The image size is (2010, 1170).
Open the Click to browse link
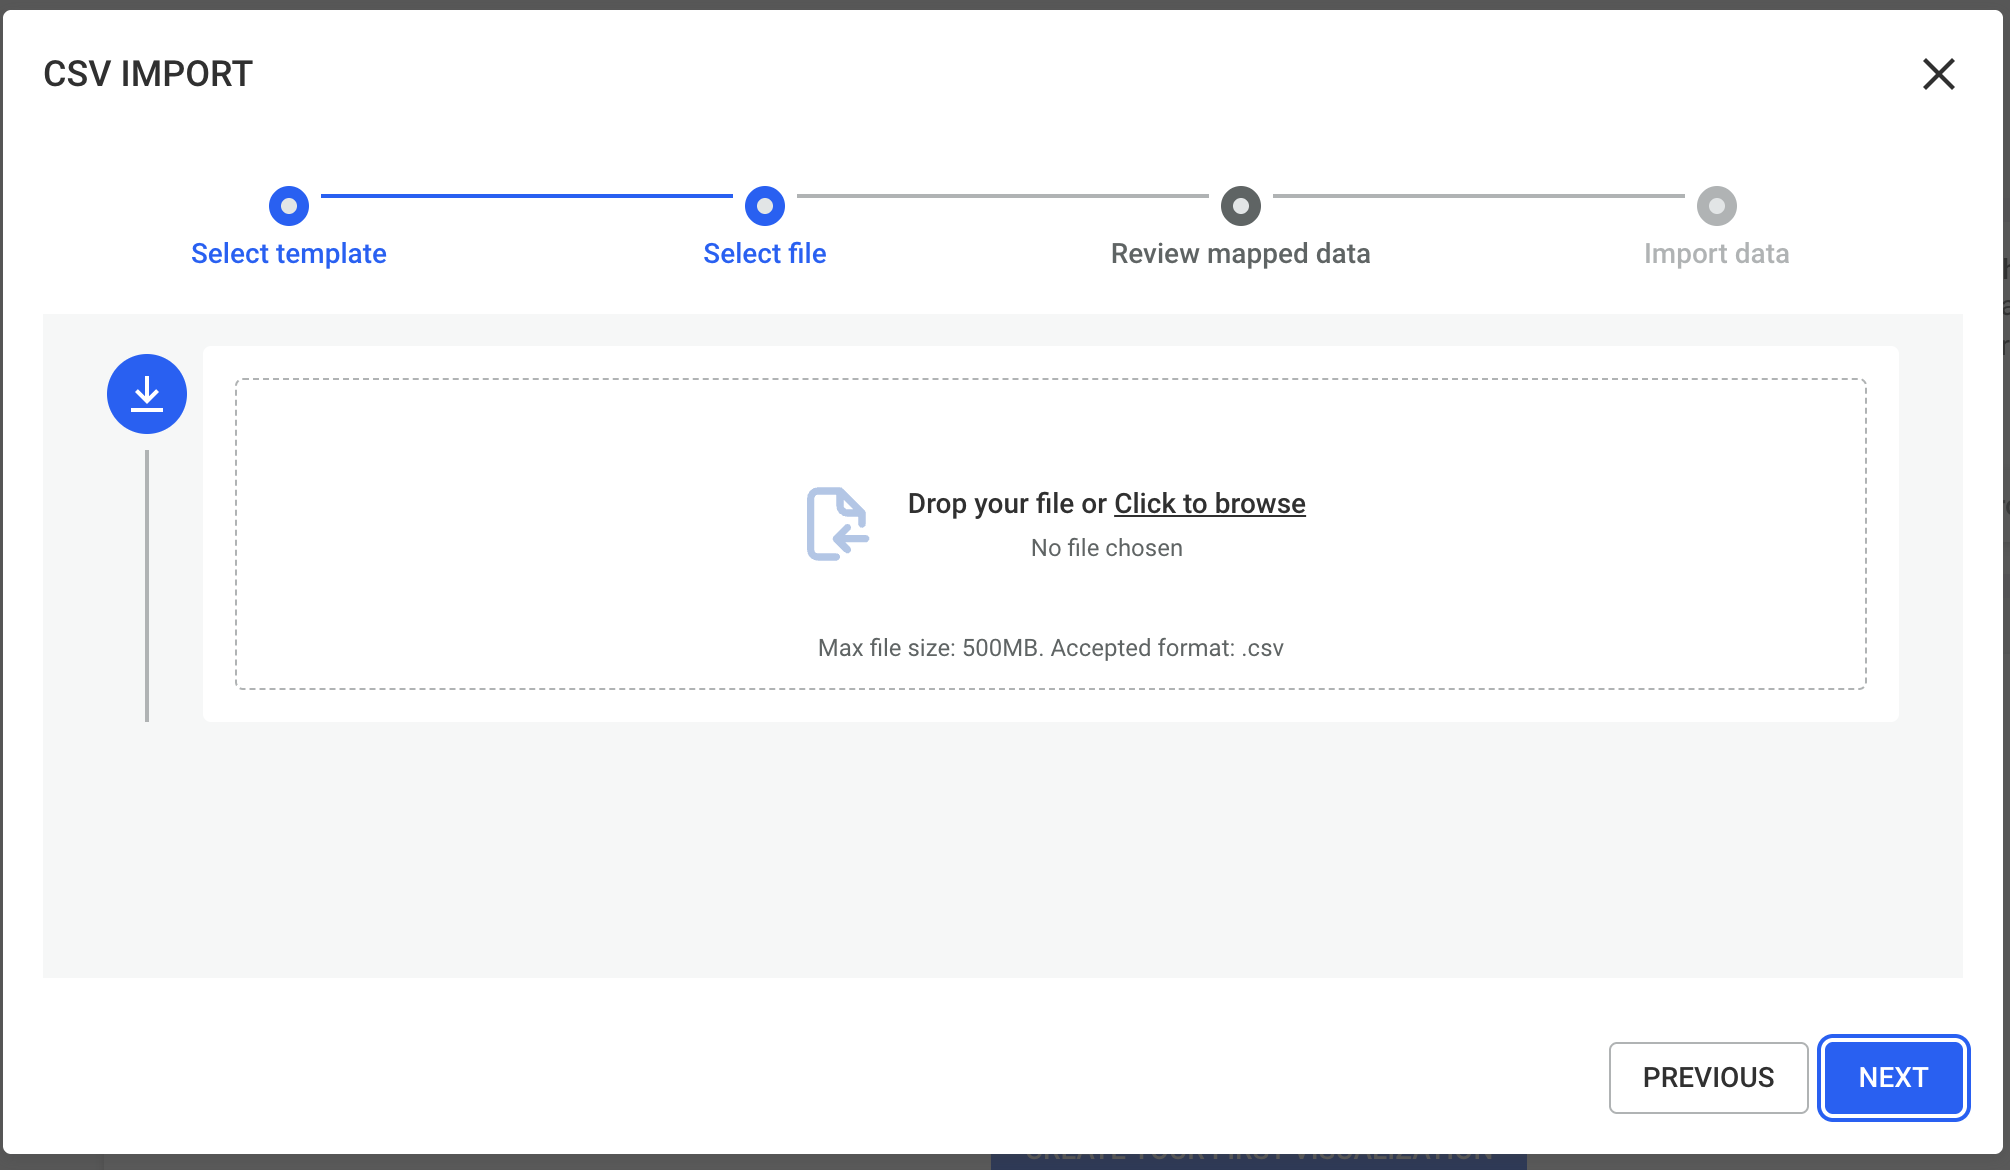(x=1209, y=504)
